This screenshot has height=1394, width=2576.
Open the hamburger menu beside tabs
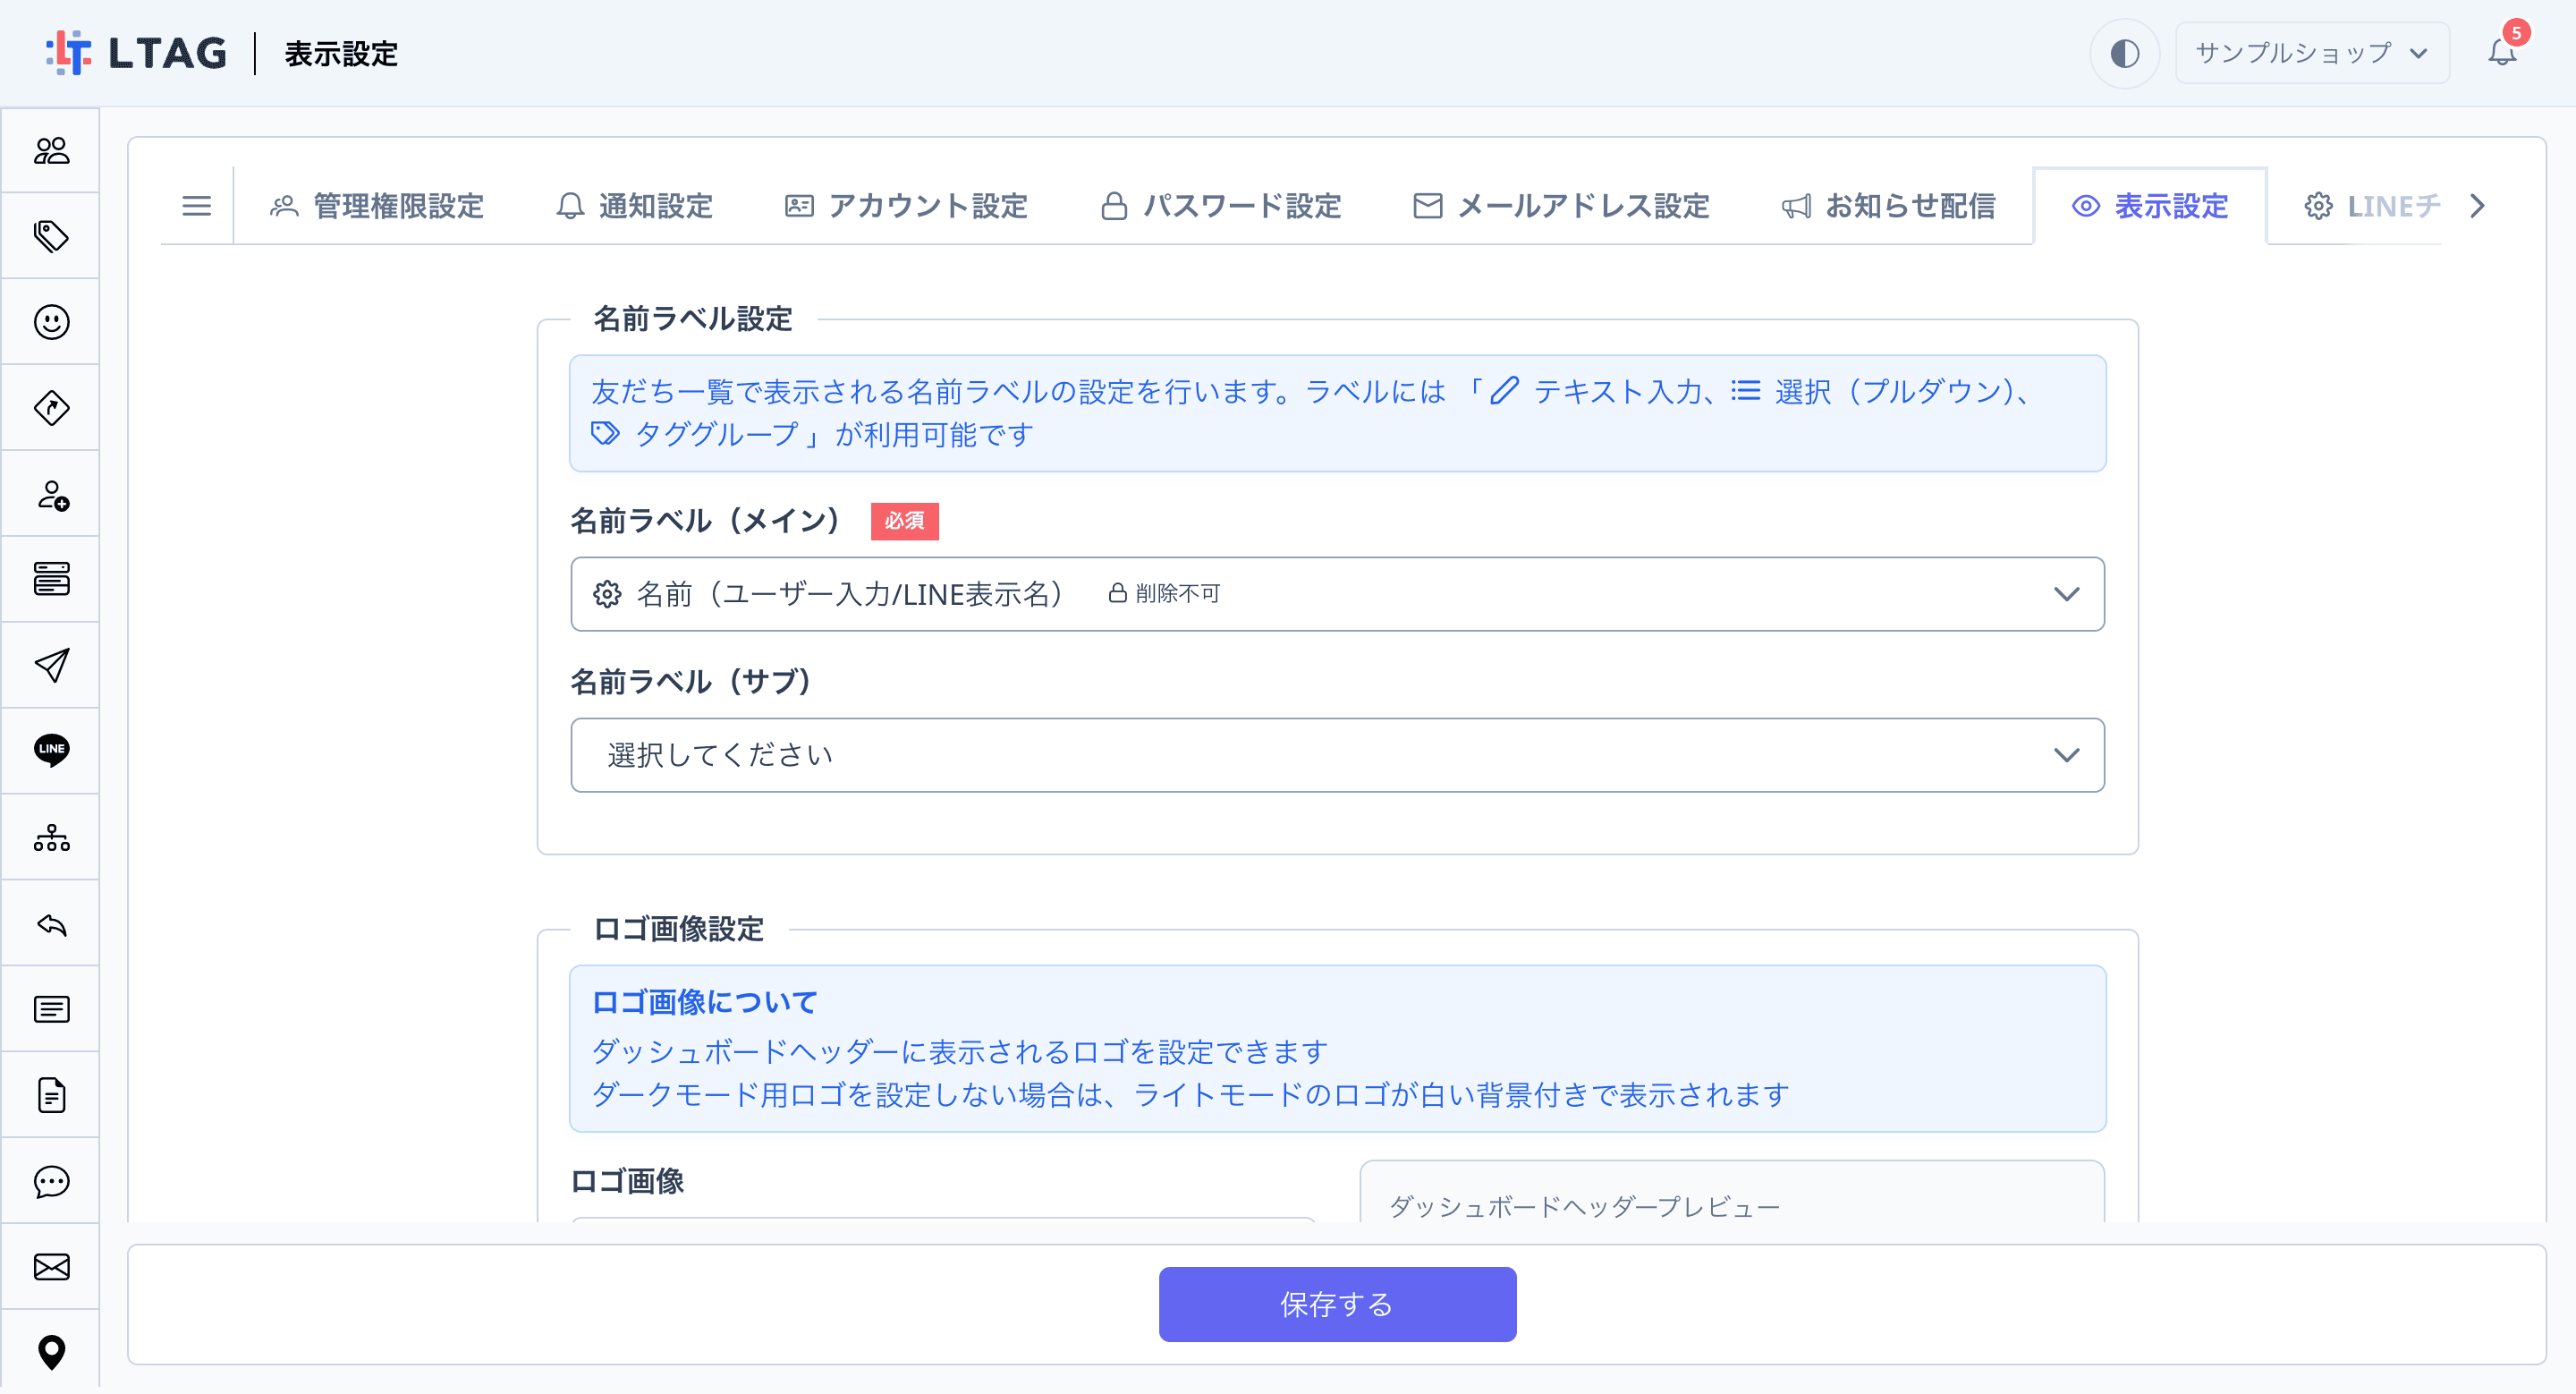click(x=196, y=206)
